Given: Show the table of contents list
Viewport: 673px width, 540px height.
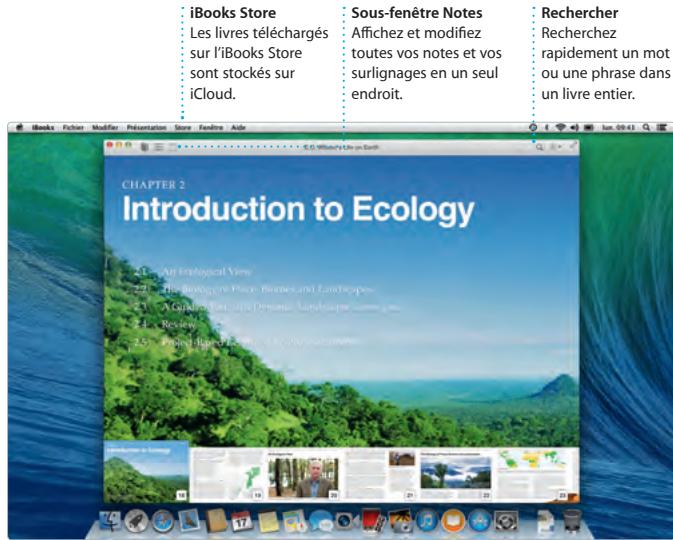Looking at the screenshot, I should point(159,147).
